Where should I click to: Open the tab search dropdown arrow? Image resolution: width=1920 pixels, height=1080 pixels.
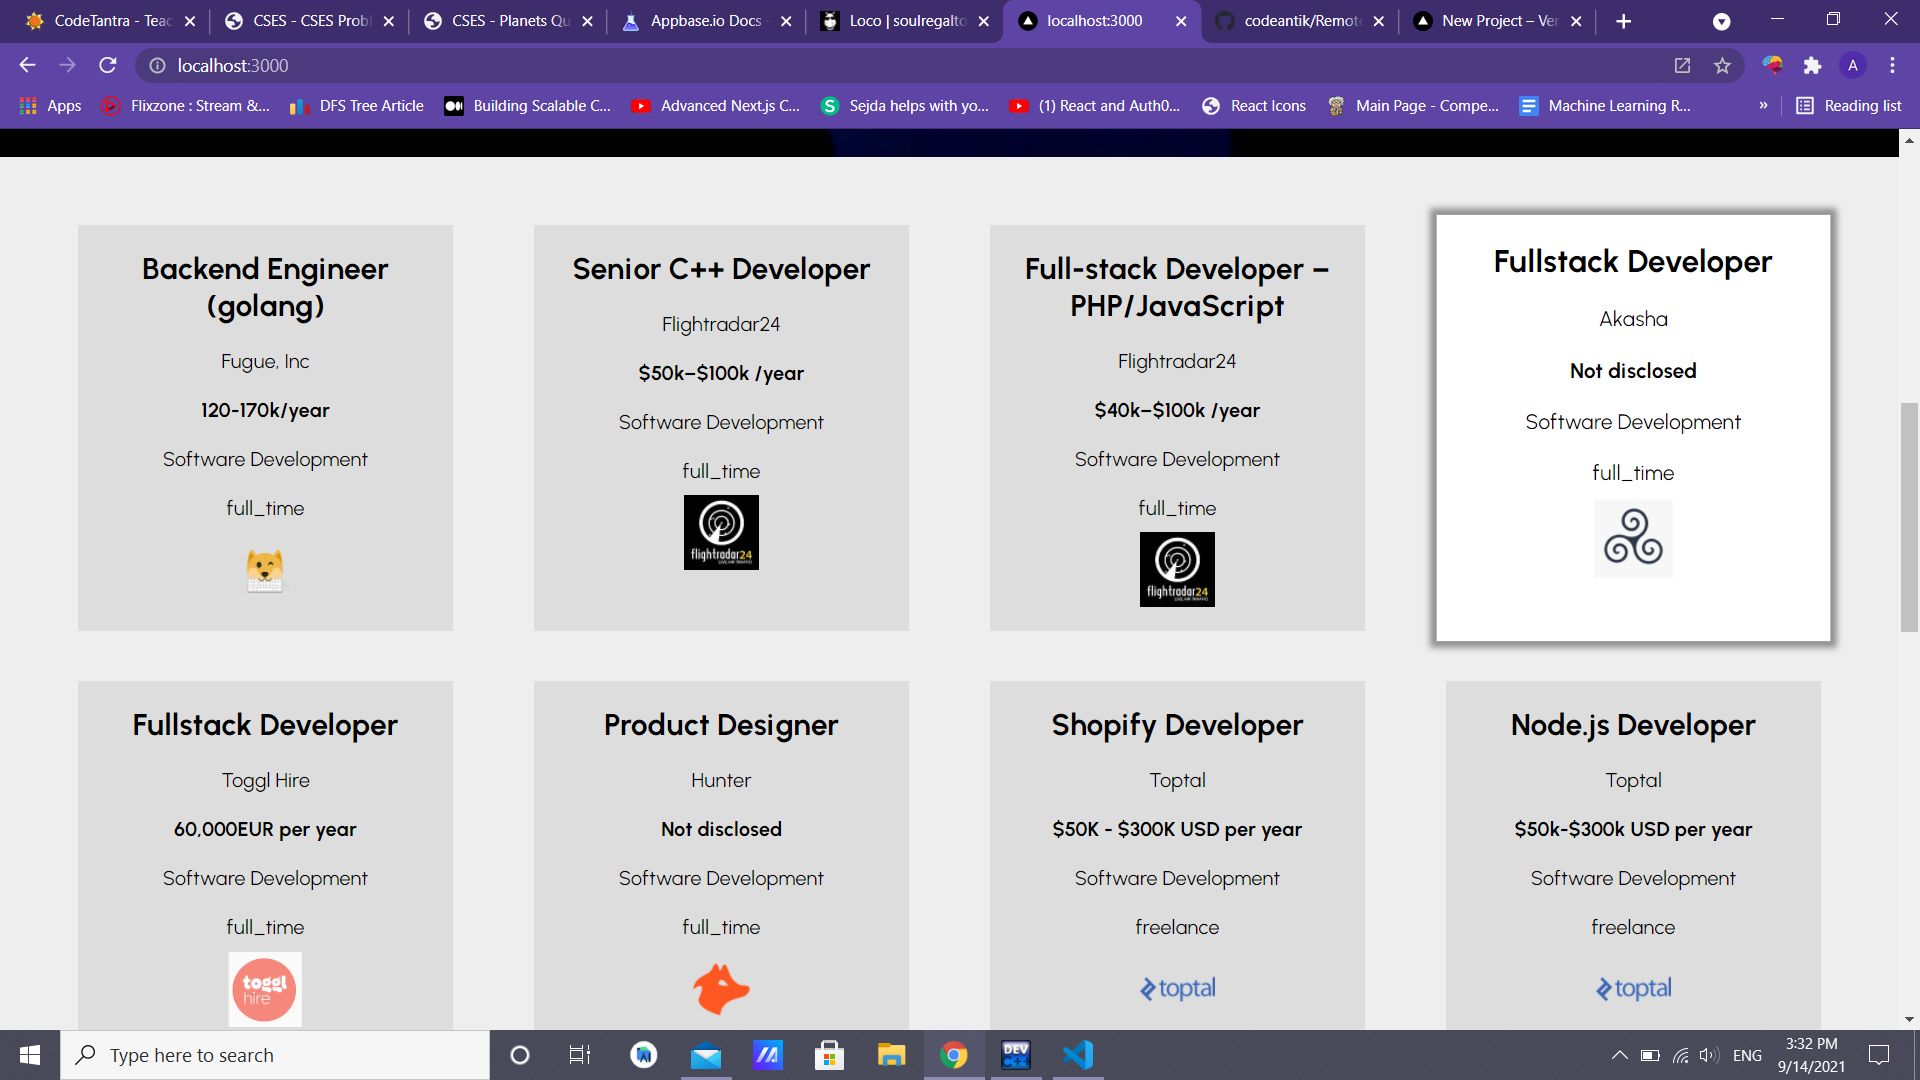[1721, 21]
